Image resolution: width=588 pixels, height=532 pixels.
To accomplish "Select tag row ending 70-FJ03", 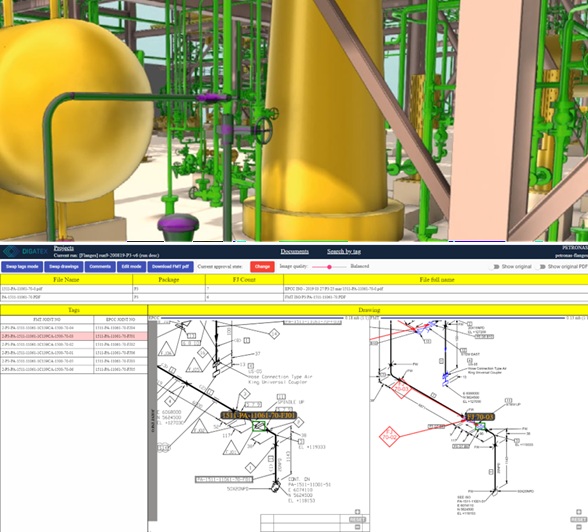I will [x=74, y=361].
